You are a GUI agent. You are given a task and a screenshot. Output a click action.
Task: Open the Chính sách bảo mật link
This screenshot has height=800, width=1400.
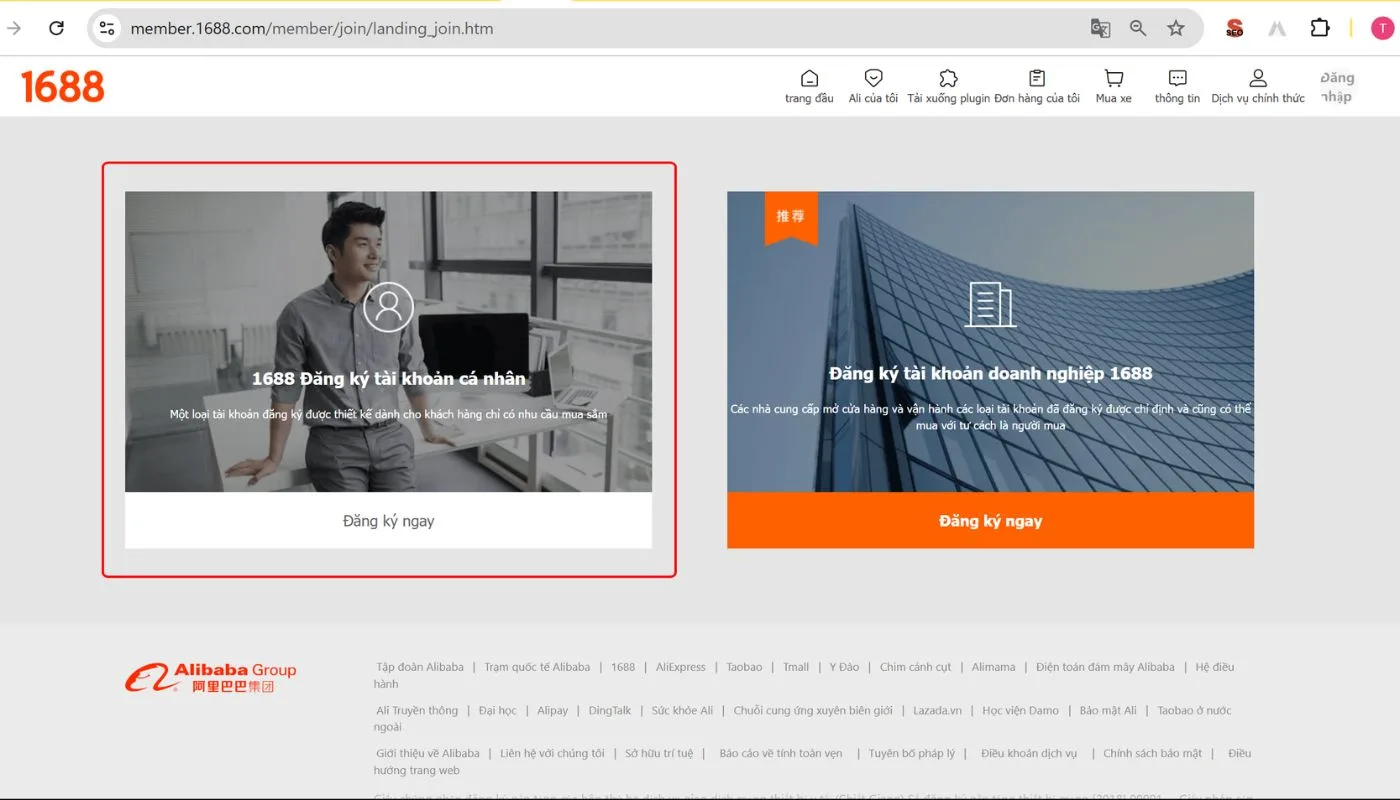(1153, 753)
